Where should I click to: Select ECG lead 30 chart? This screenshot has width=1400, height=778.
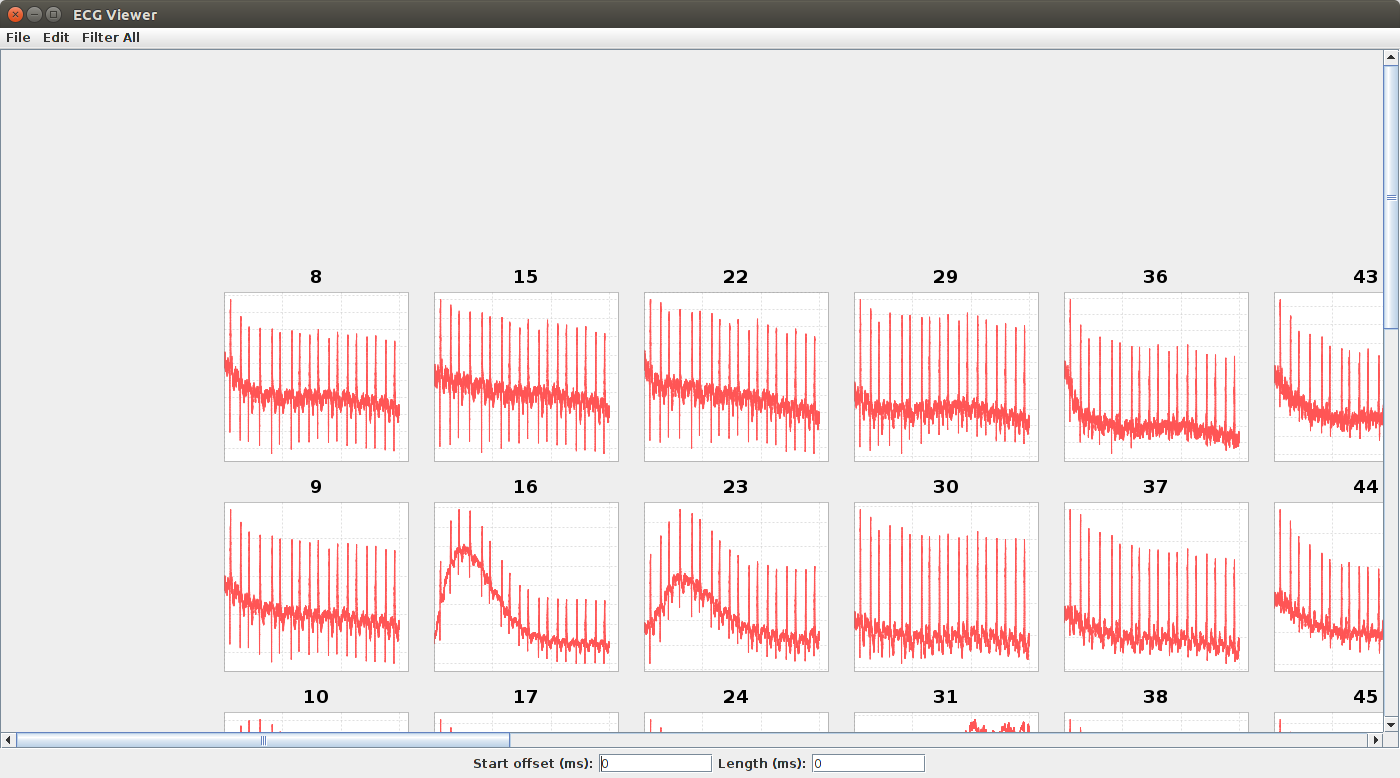coord(946,587)
